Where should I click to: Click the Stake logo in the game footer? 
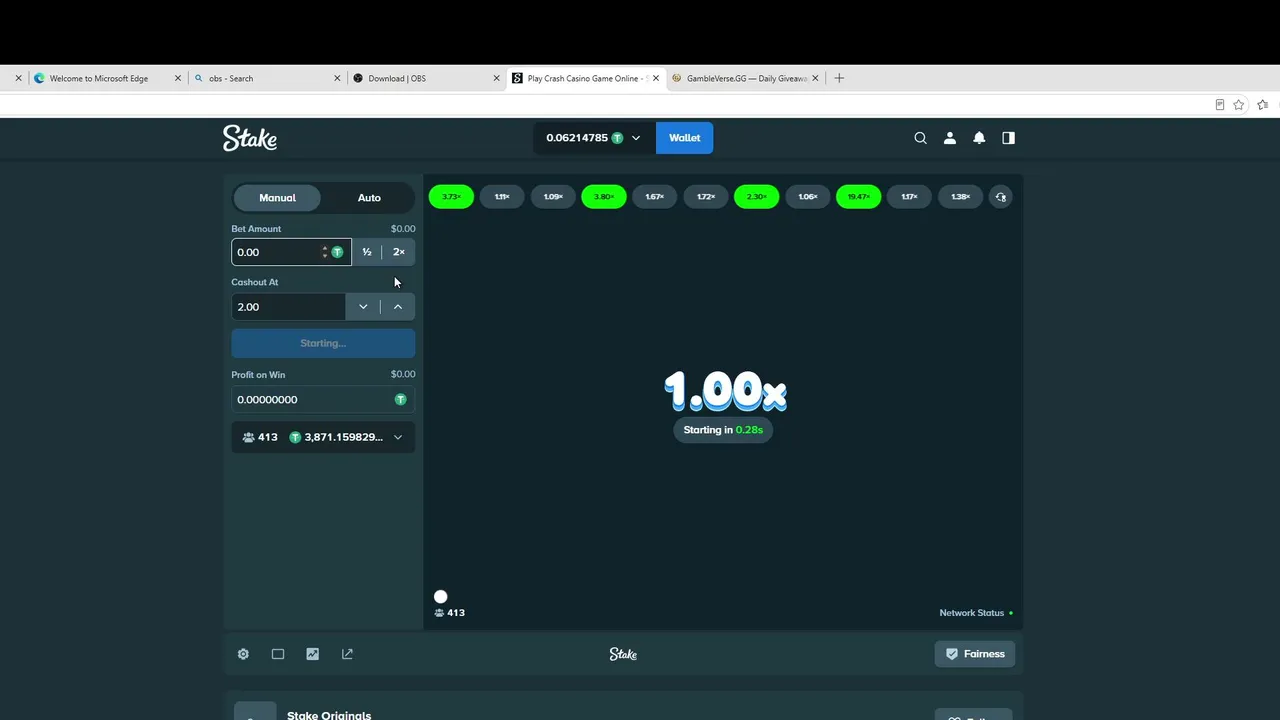[623, 654]
